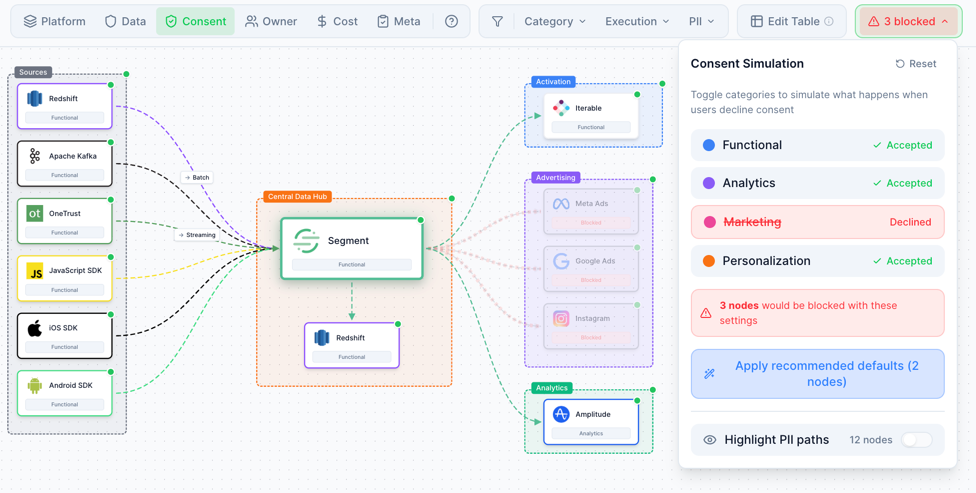Click the Iterable node icon
The height and width of the screenshot is (493, 976).
(x=561, y=108)
